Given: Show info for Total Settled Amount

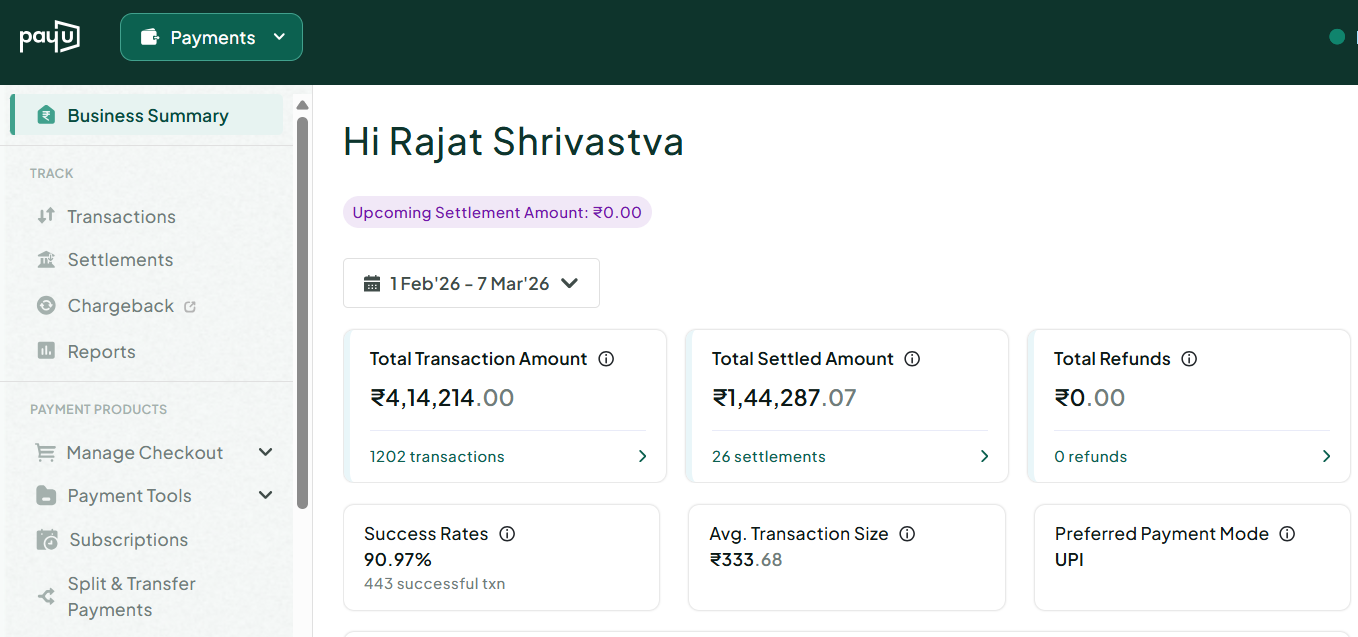Looking at the screenshot, I should 912,359.
